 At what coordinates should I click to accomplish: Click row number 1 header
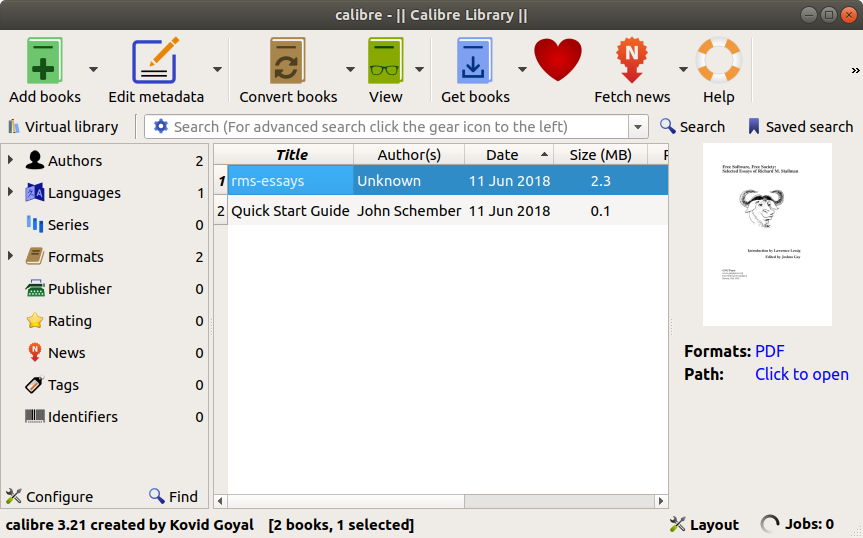[x=221, y=180]
